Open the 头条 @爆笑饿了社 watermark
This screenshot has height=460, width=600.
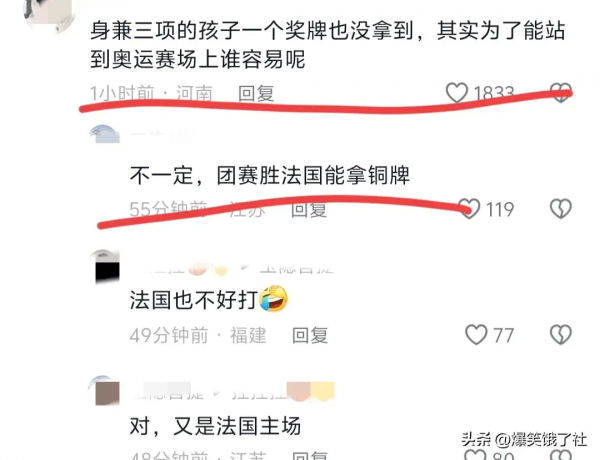(524, 439)
